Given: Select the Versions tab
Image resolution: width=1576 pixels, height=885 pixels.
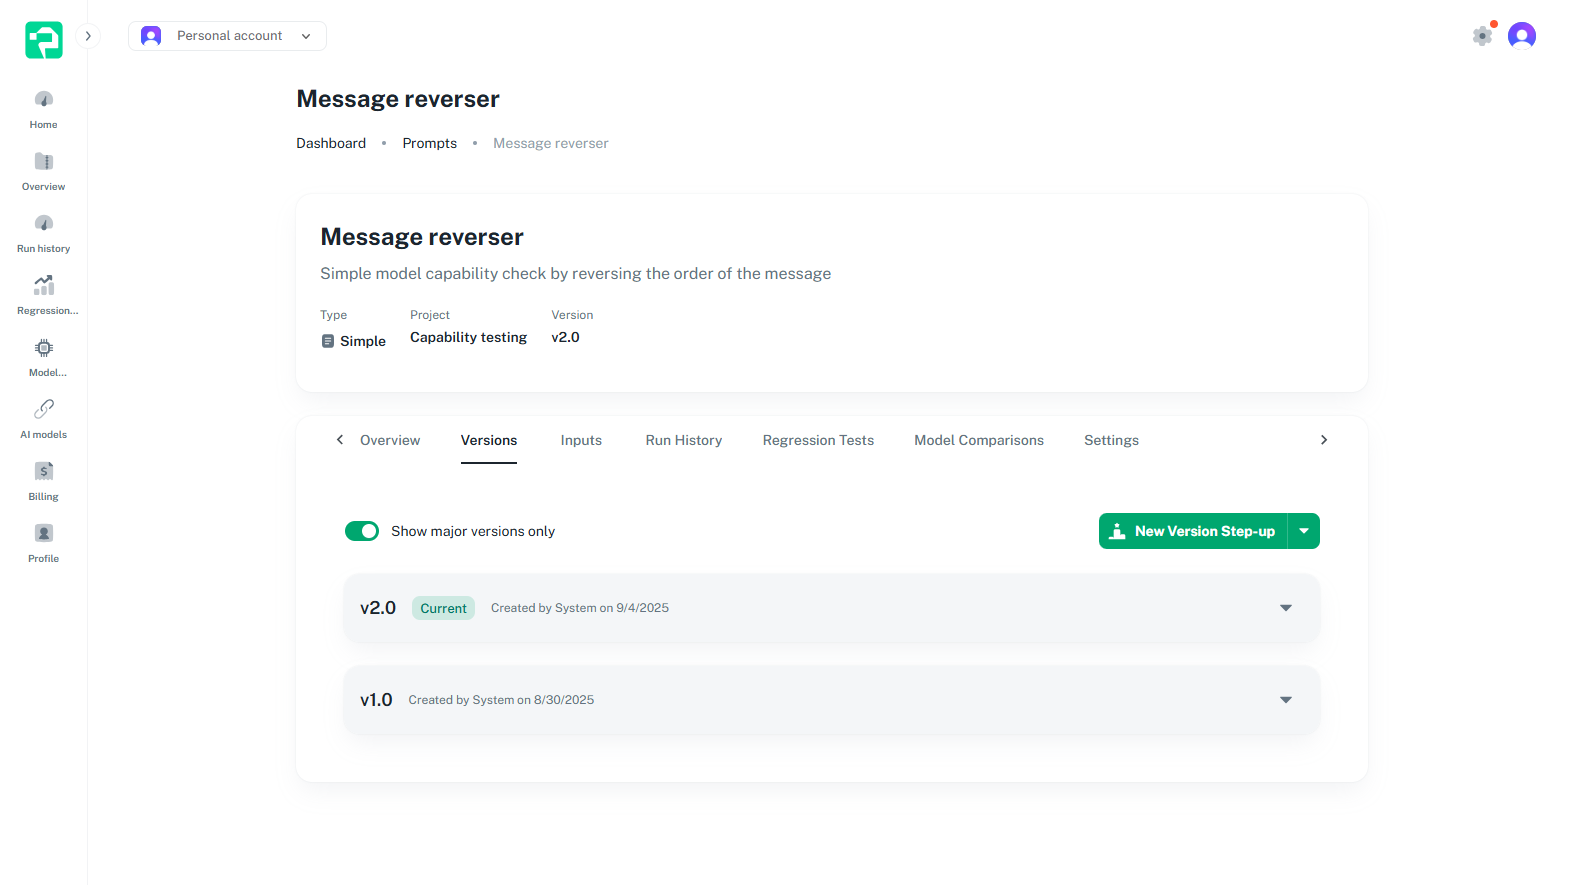Looking at the screenshot, I should tap(489, 440).
